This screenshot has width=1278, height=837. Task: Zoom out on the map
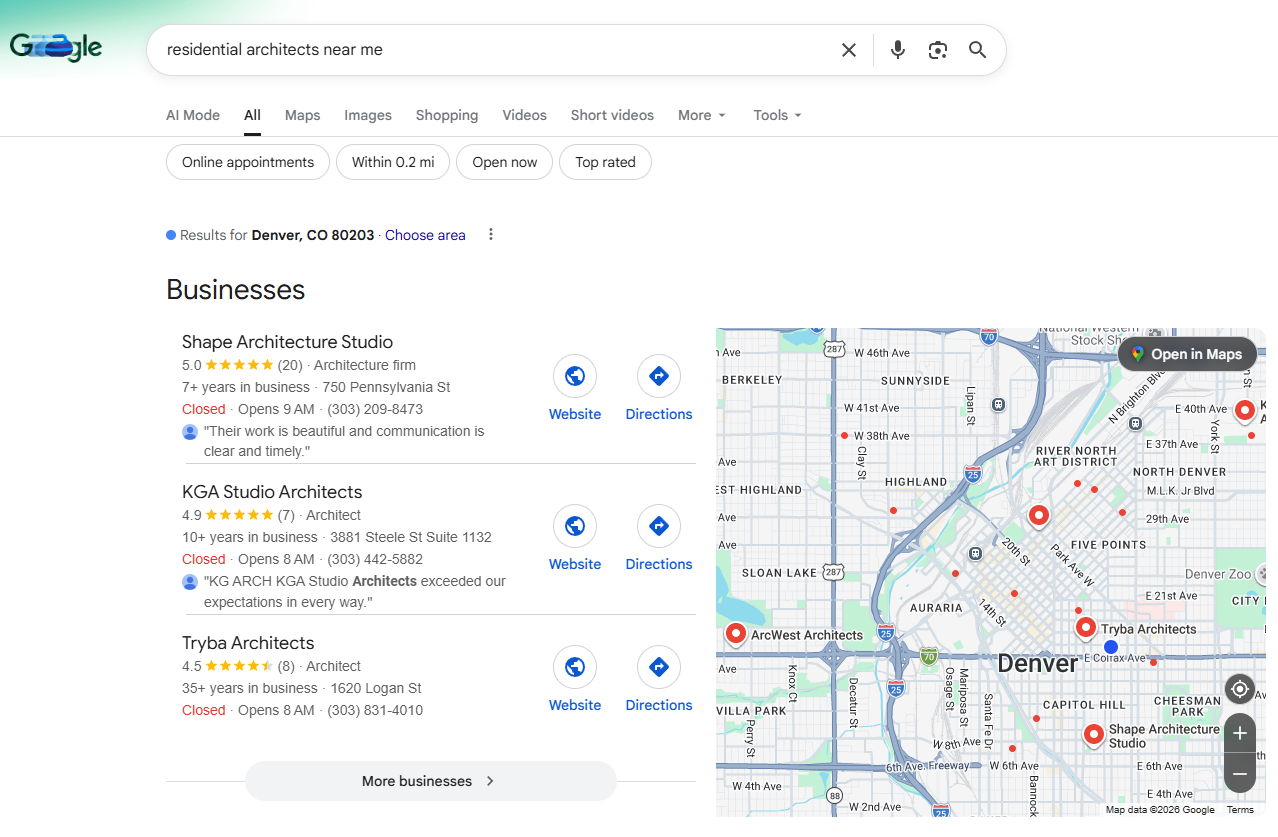click(x=1239, y=773)
